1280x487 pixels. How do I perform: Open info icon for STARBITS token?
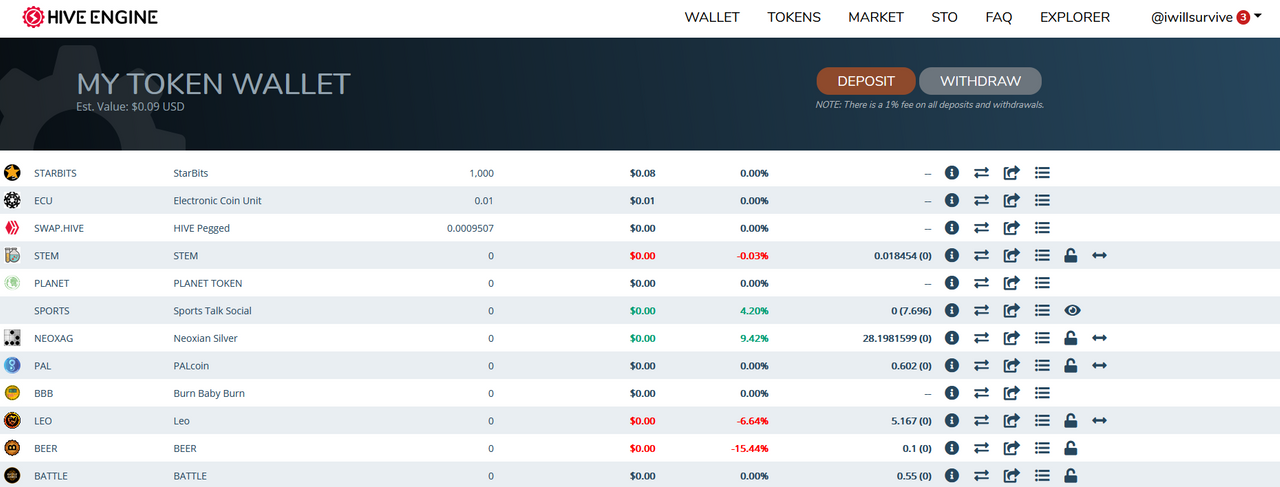tap(952, 173)
